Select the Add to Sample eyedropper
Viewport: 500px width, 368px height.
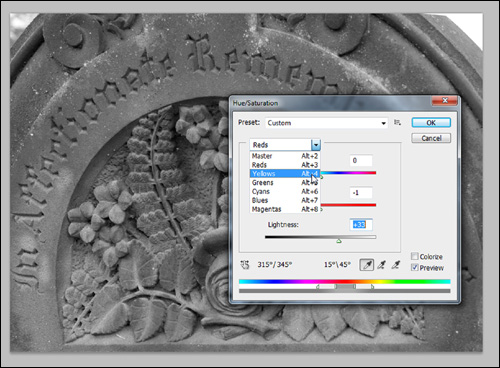tap(381, 265)
